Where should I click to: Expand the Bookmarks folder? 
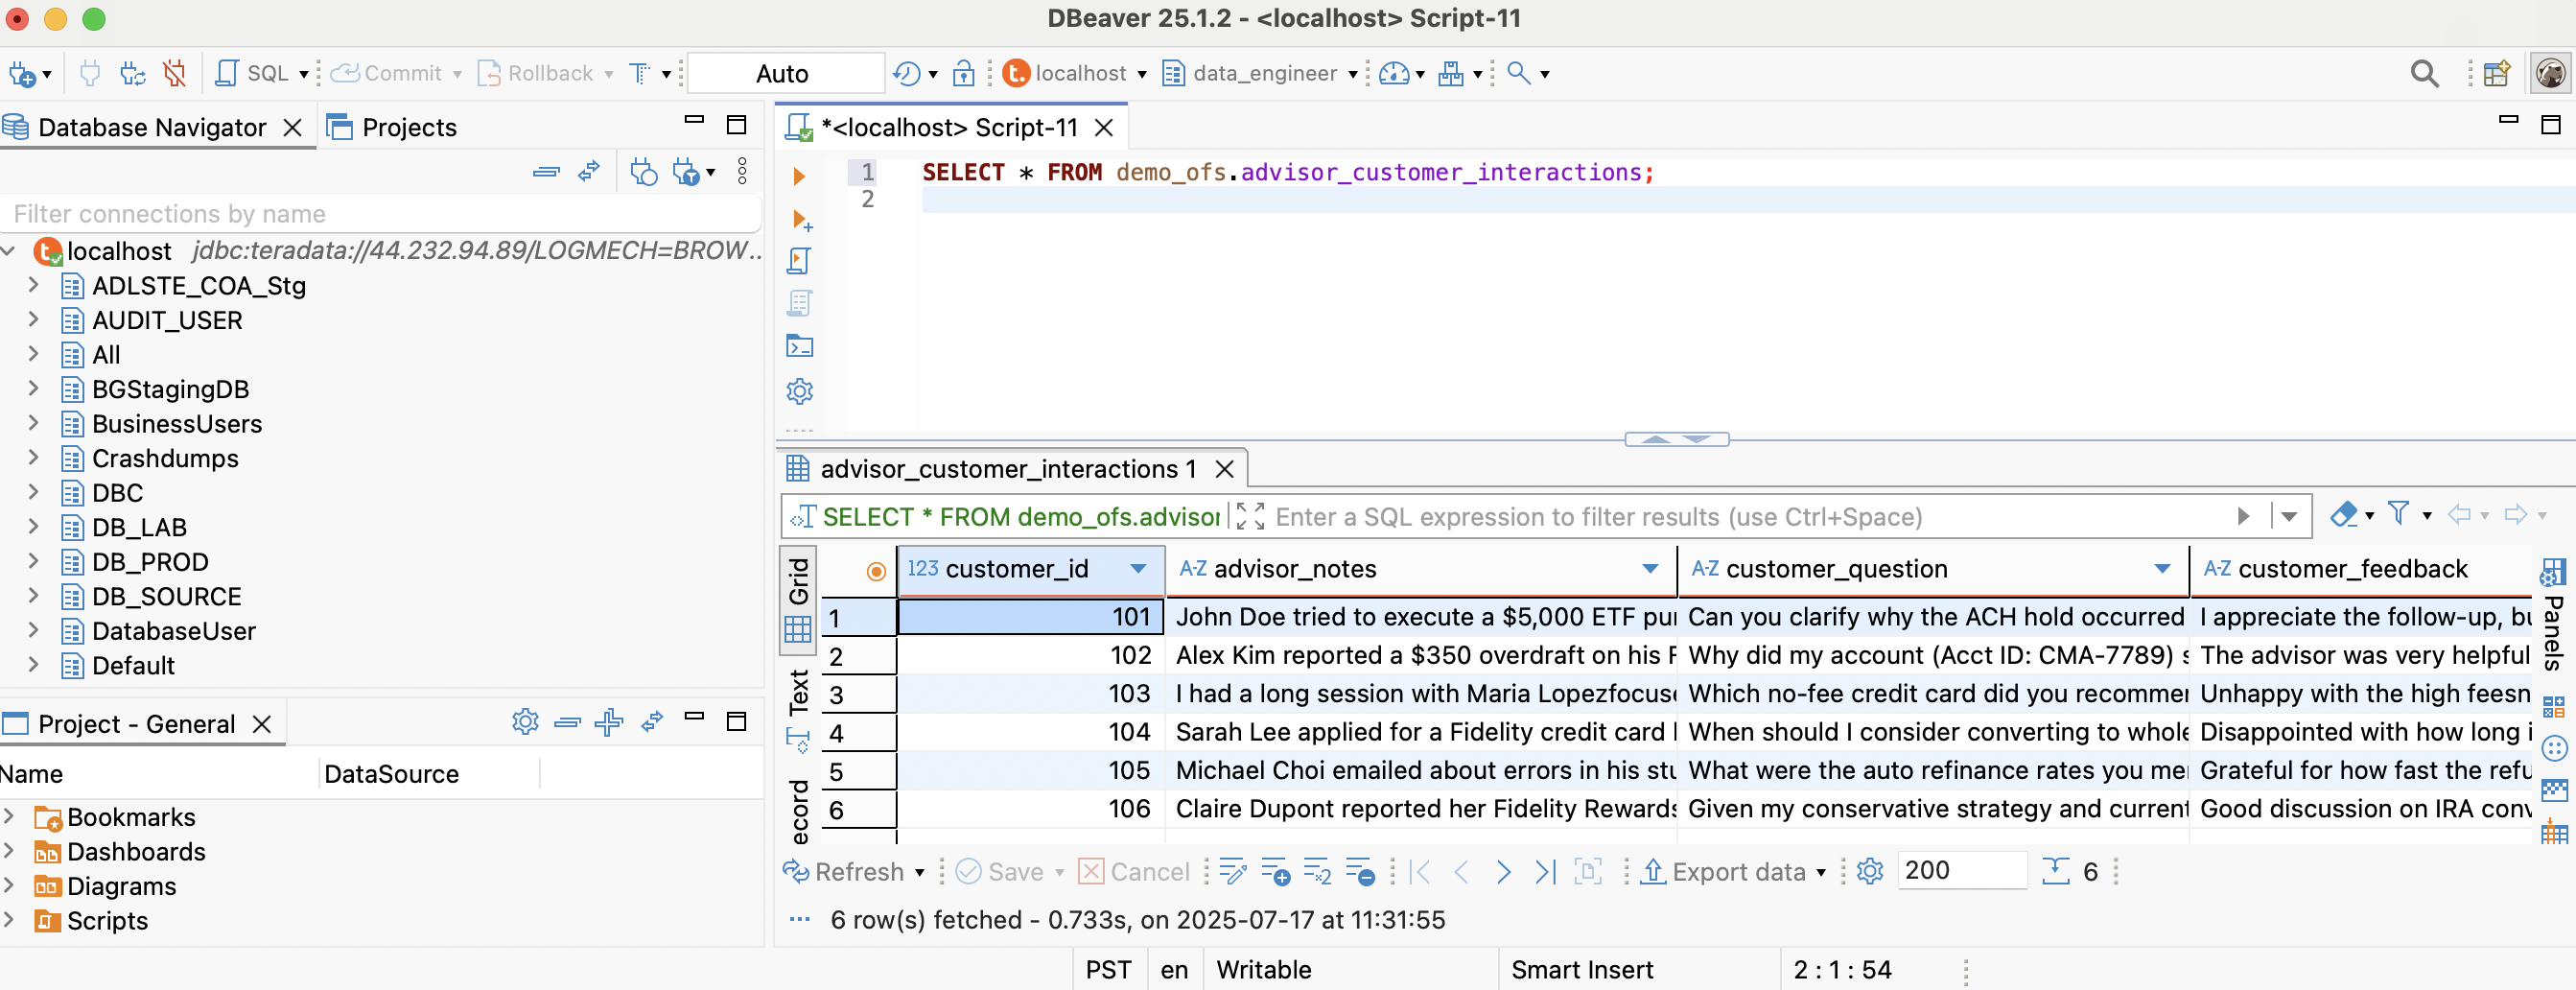pyautogui.click(x=9, y=817)
